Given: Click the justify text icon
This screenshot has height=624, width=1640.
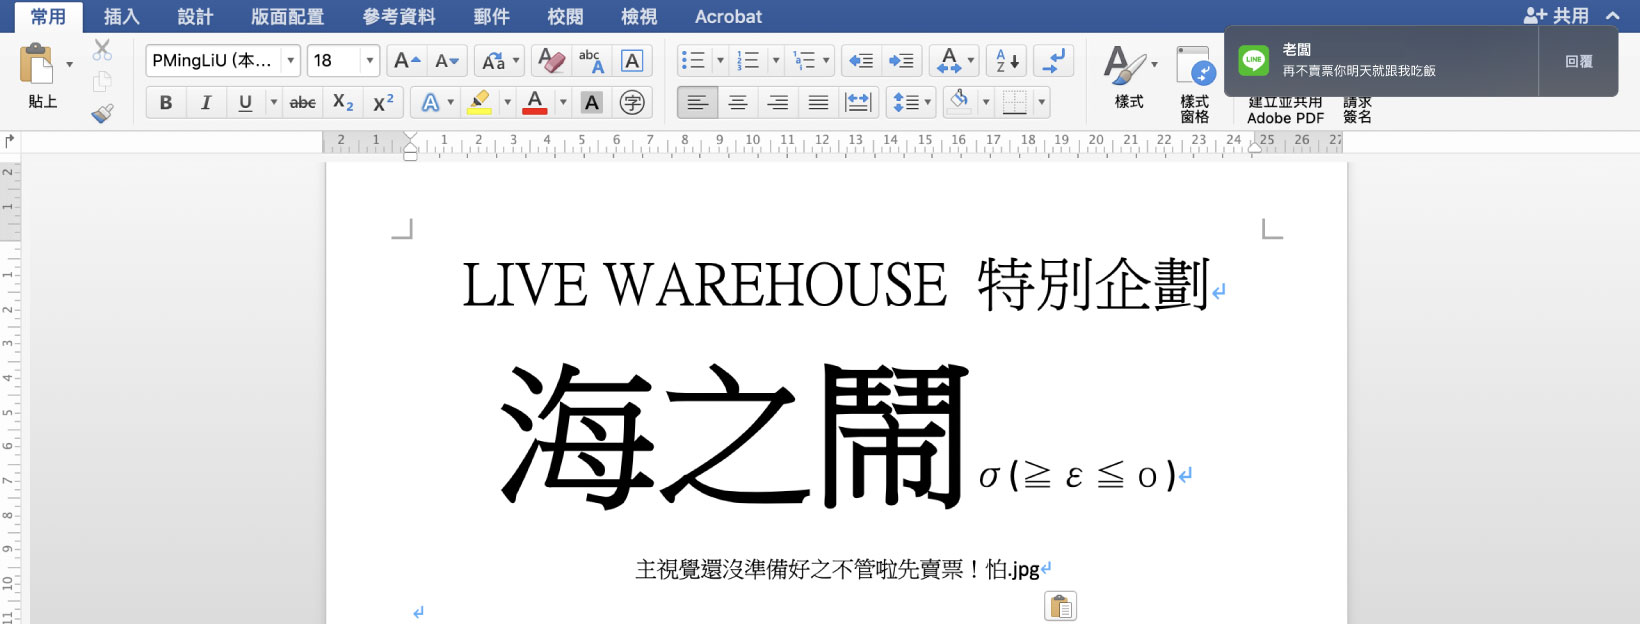Looking at the screenshot, I should (818, 102).
